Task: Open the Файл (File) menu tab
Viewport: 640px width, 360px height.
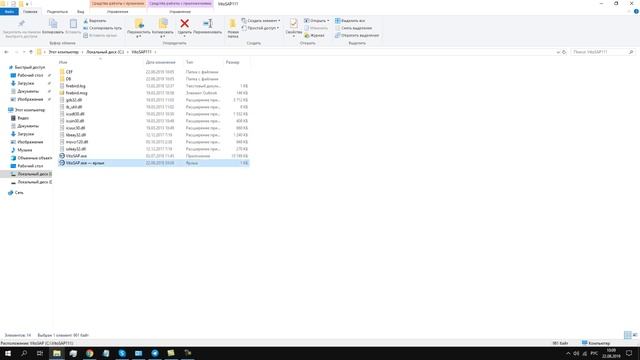Action: (x=9, y=11)
